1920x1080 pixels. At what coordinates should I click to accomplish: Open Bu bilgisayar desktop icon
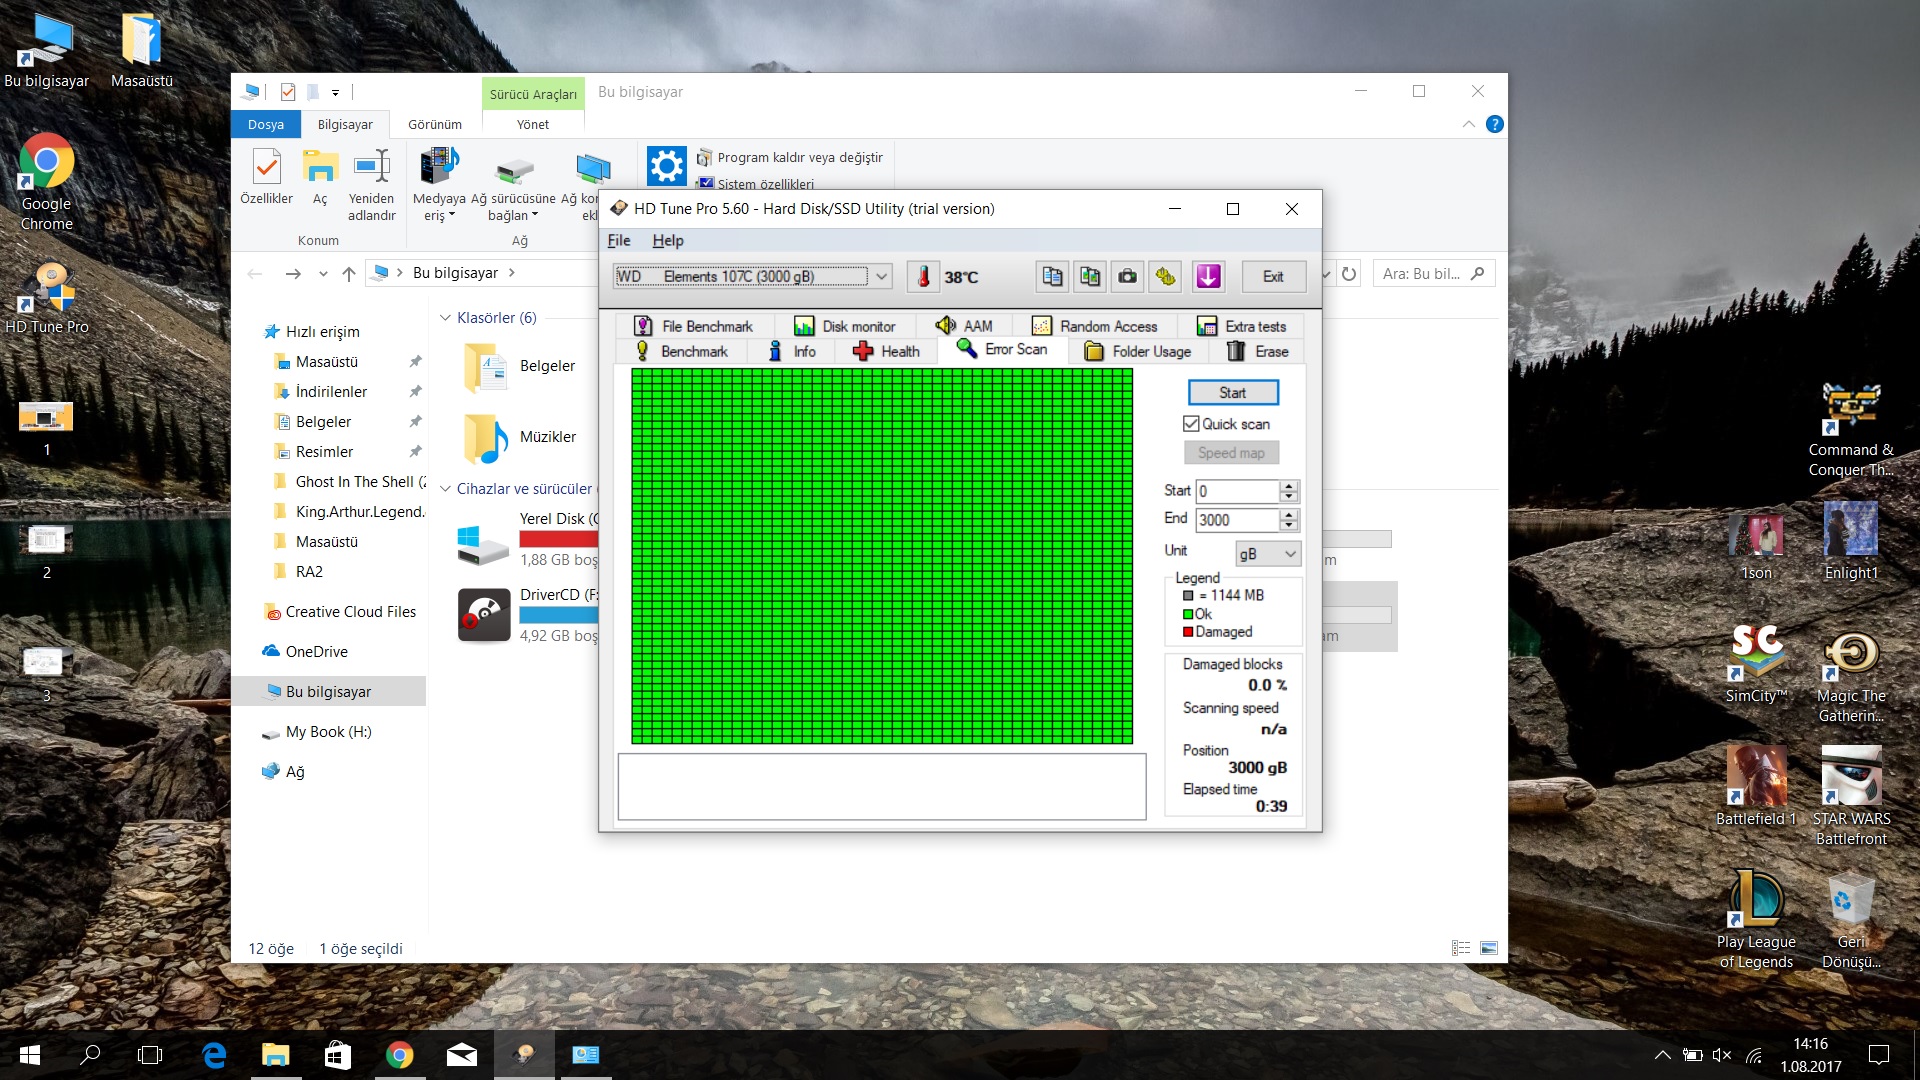(46, 50)
